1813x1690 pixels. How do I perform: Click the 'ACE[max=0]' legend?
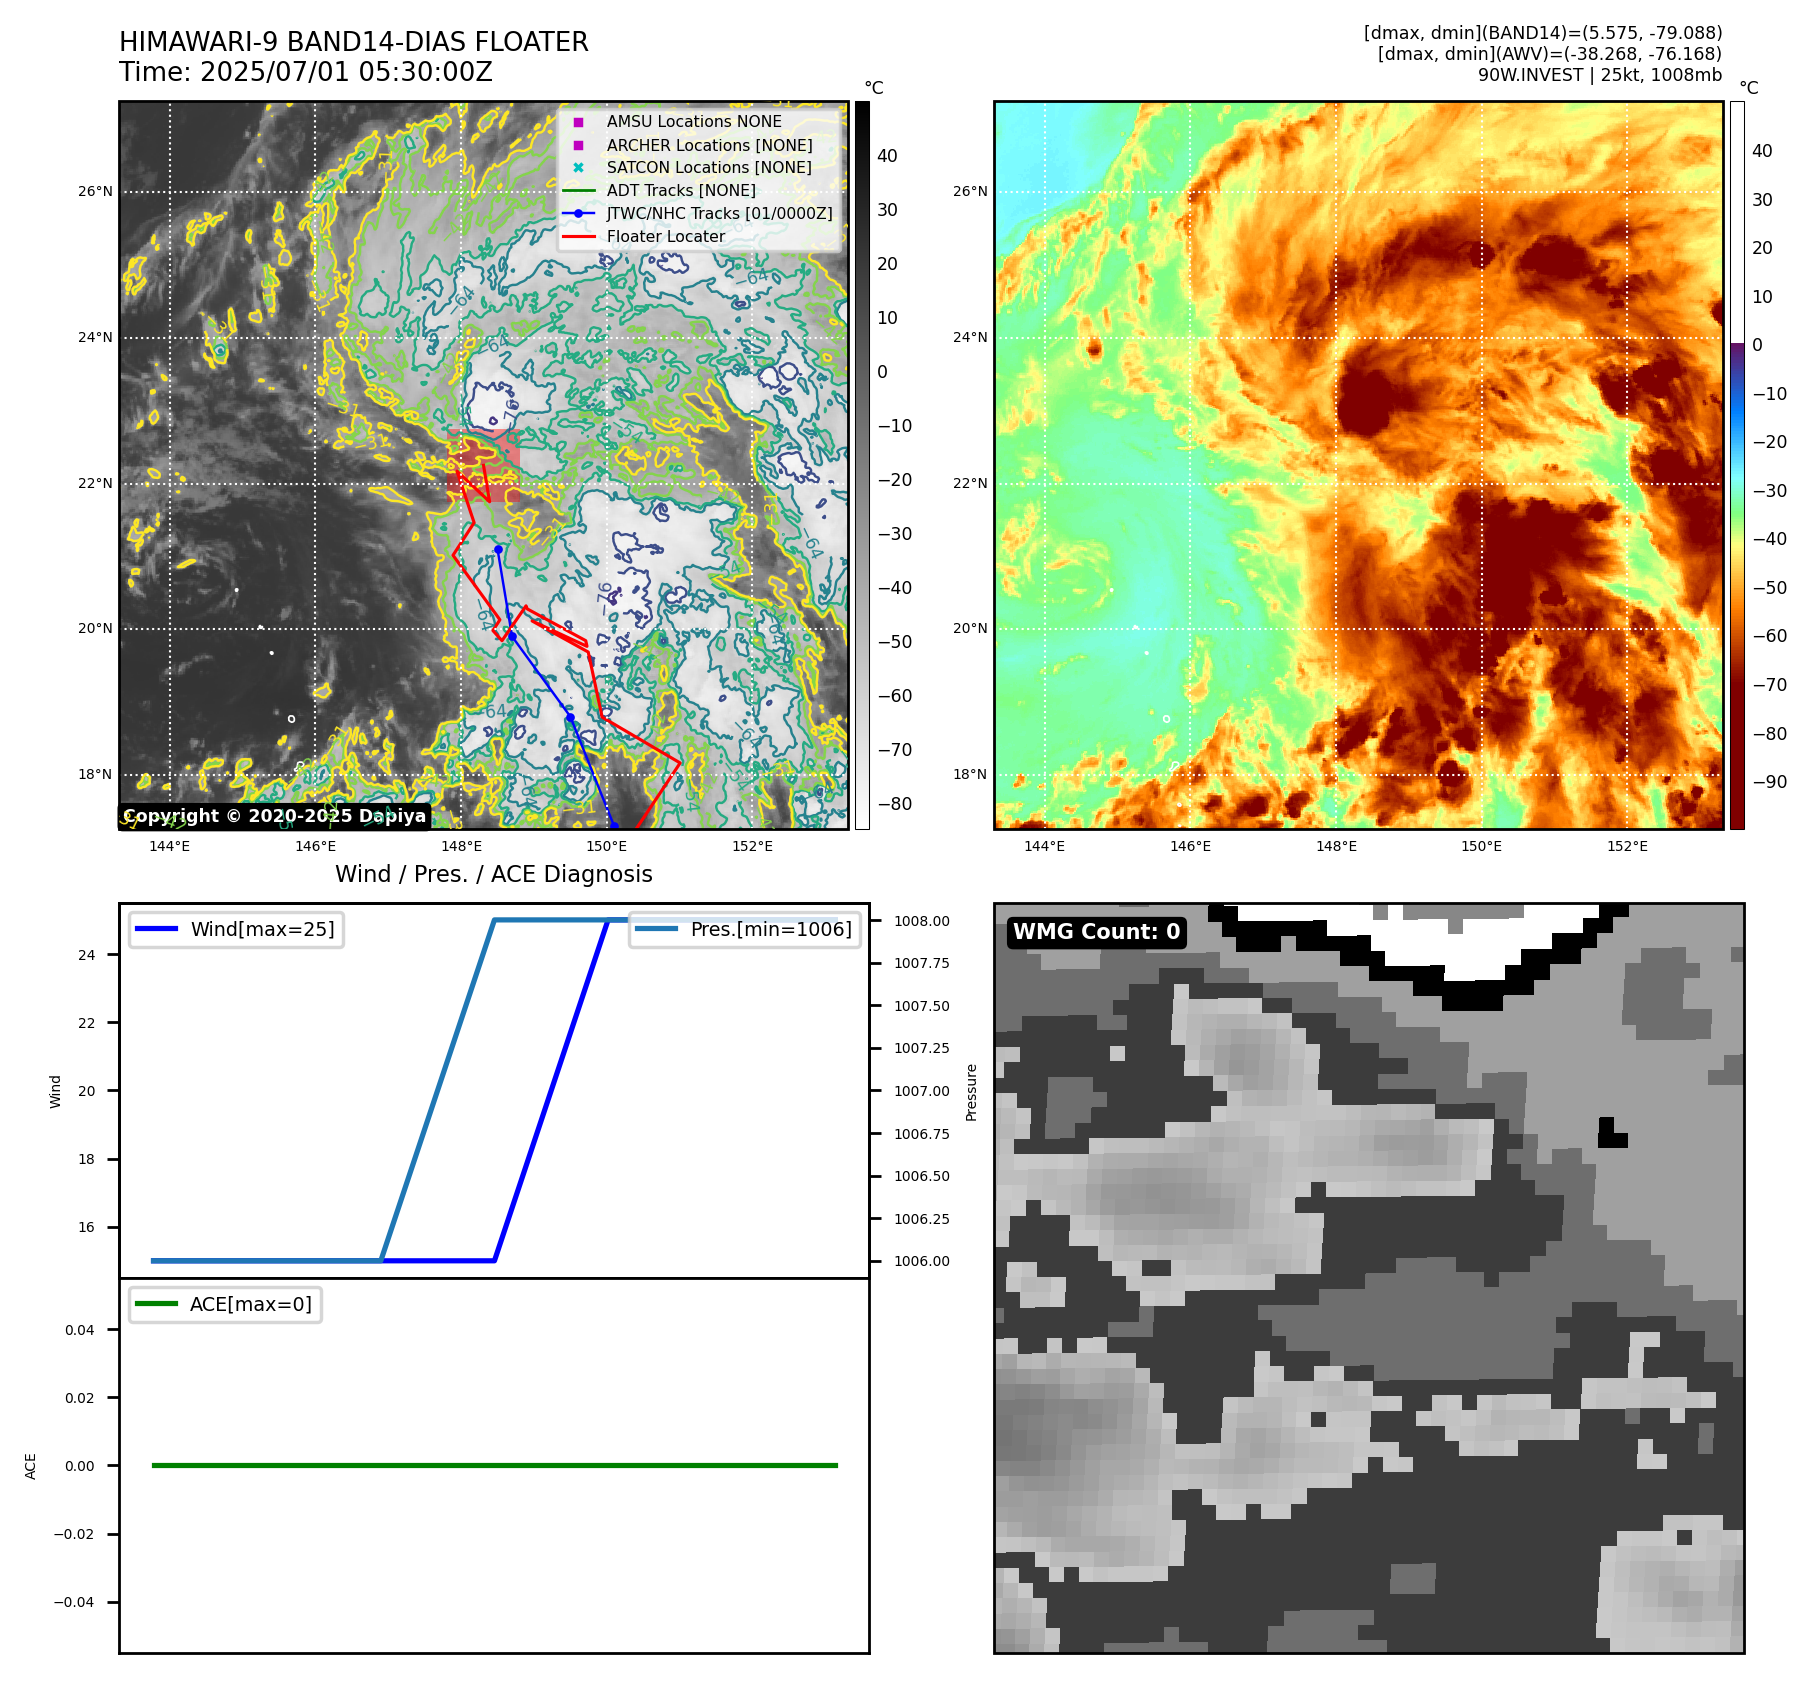225,1304
